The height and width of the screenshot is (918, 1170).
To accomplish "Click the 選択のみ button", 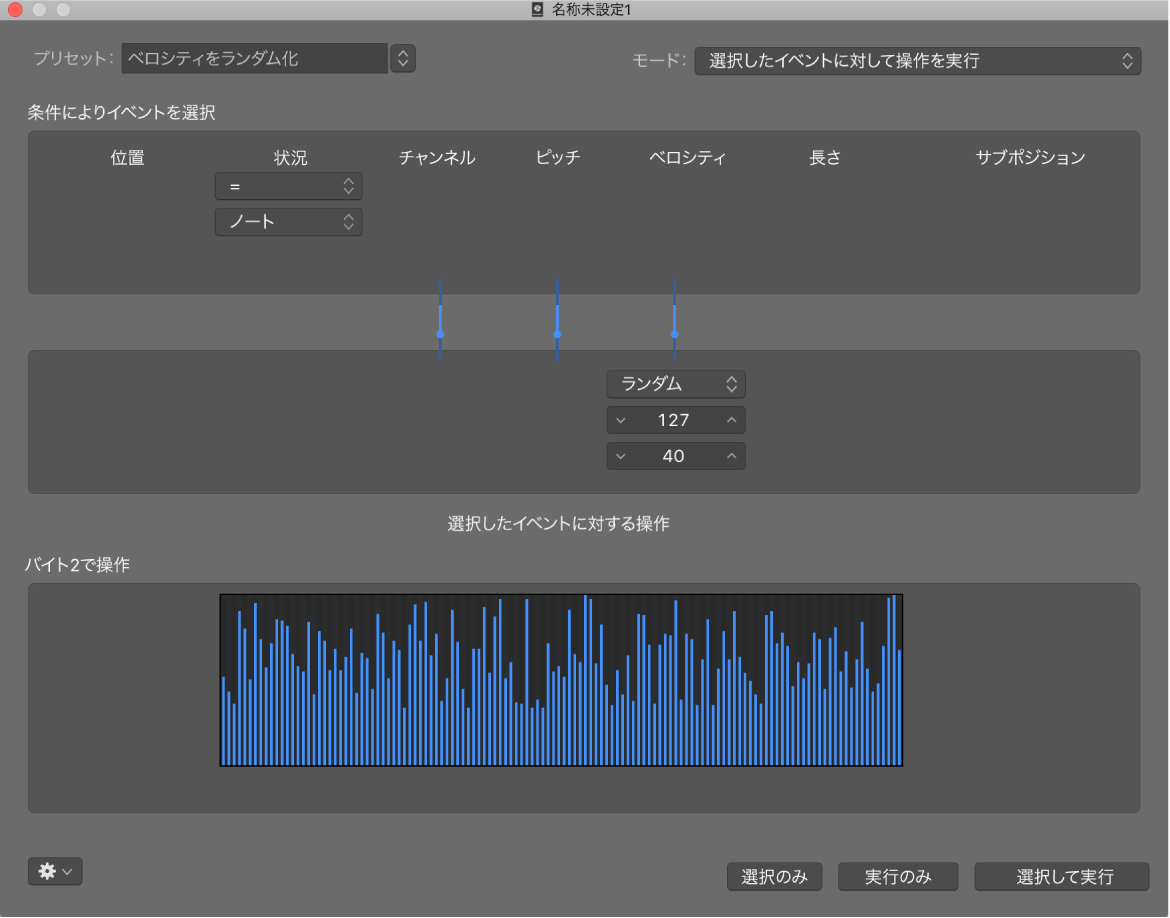I will click(x=775, y=877).
